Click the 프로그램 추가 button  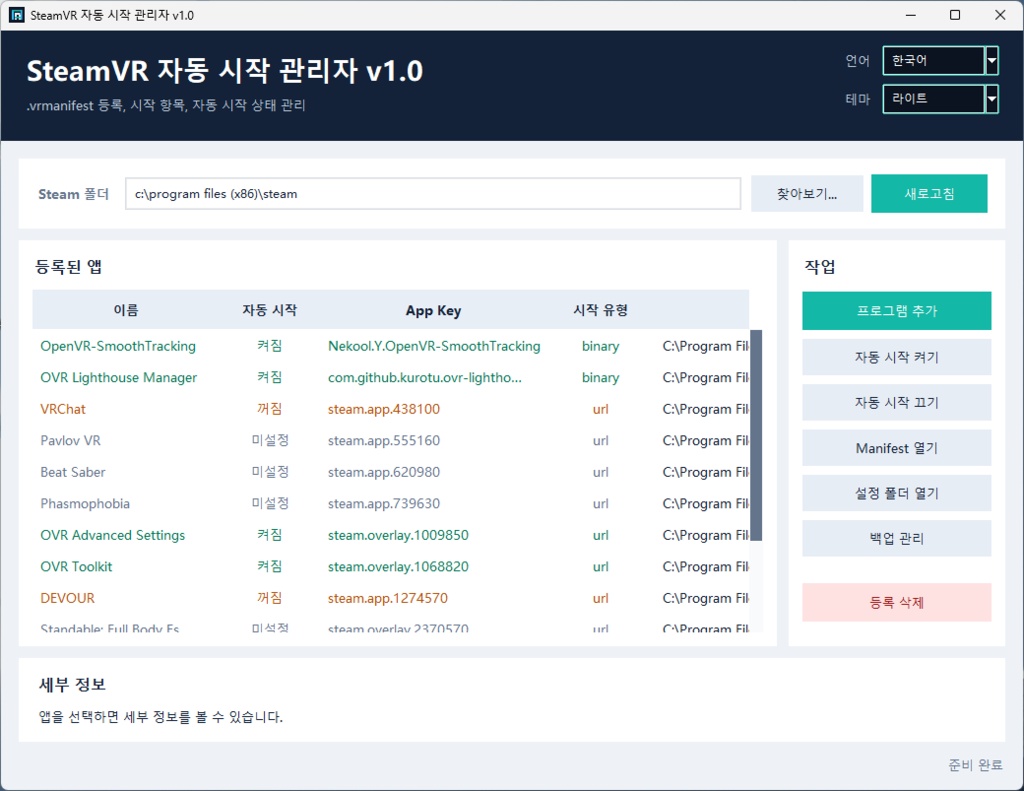click(897, 311)
